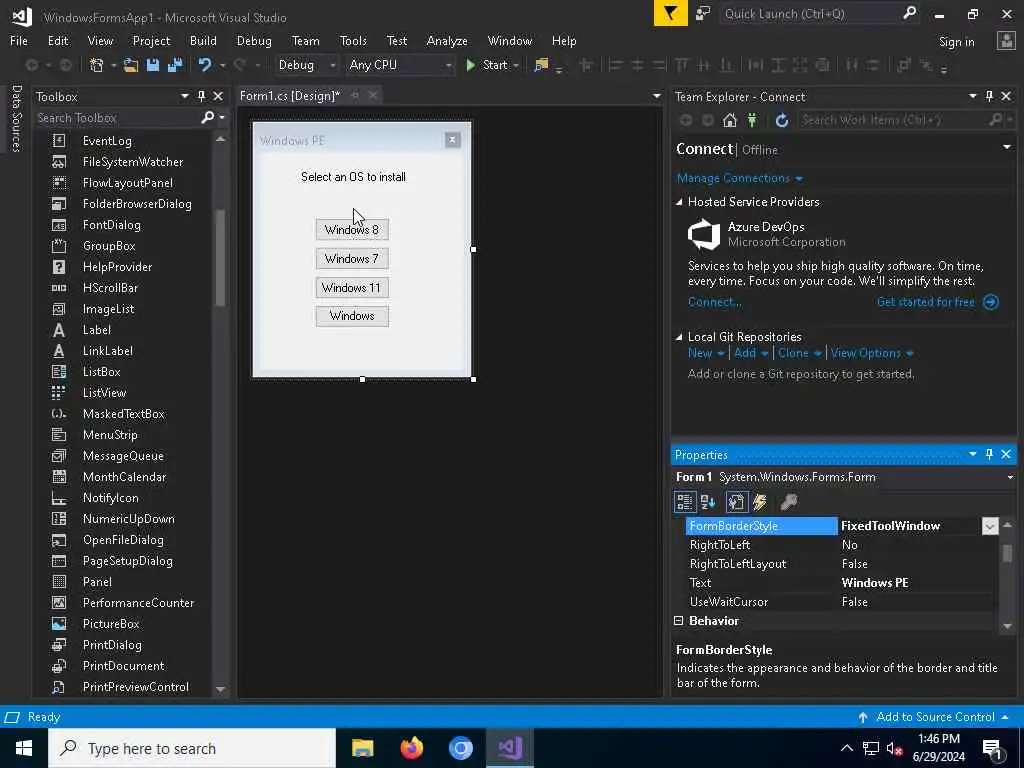Viewport: 1024px width, 768px height.
Task: Collapse the Local Git Repositories section
Action: [x=679, y=337]
